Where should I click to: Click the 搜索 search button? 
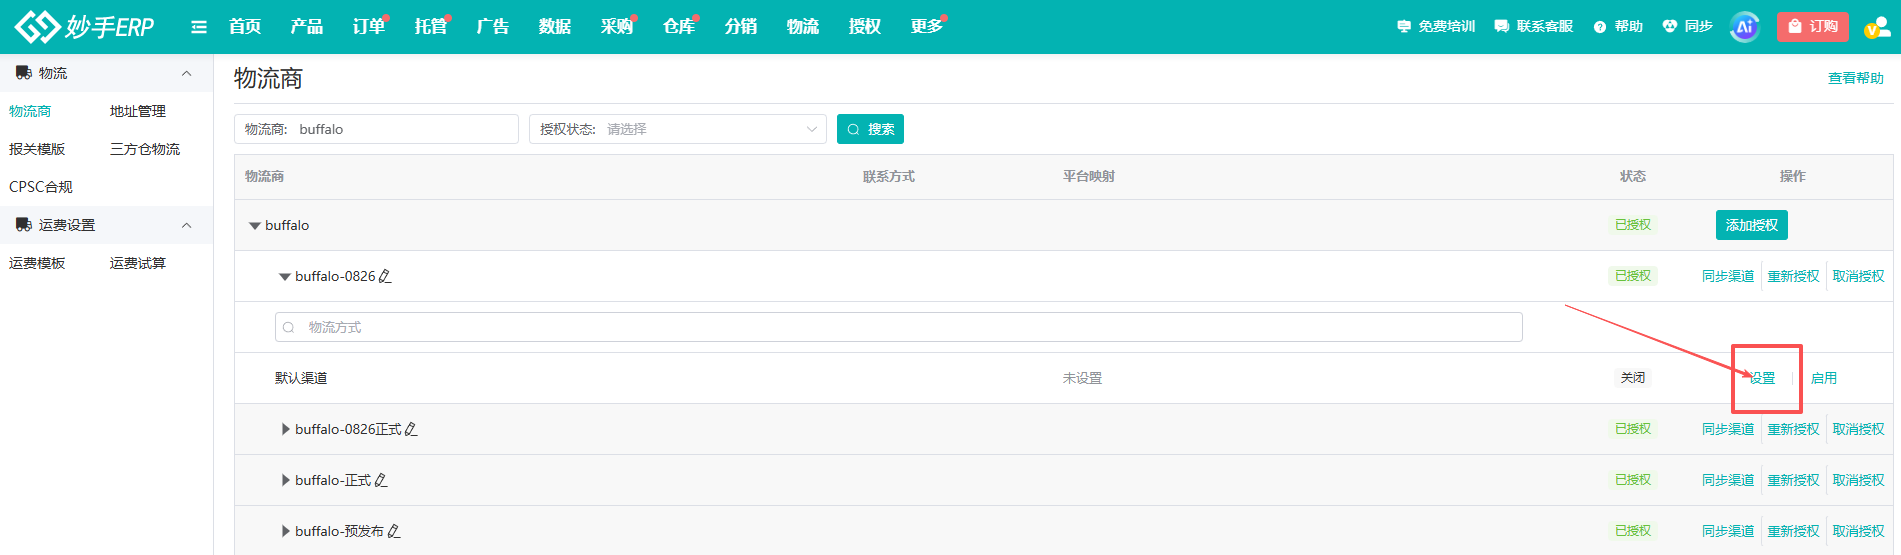[870, 129]
